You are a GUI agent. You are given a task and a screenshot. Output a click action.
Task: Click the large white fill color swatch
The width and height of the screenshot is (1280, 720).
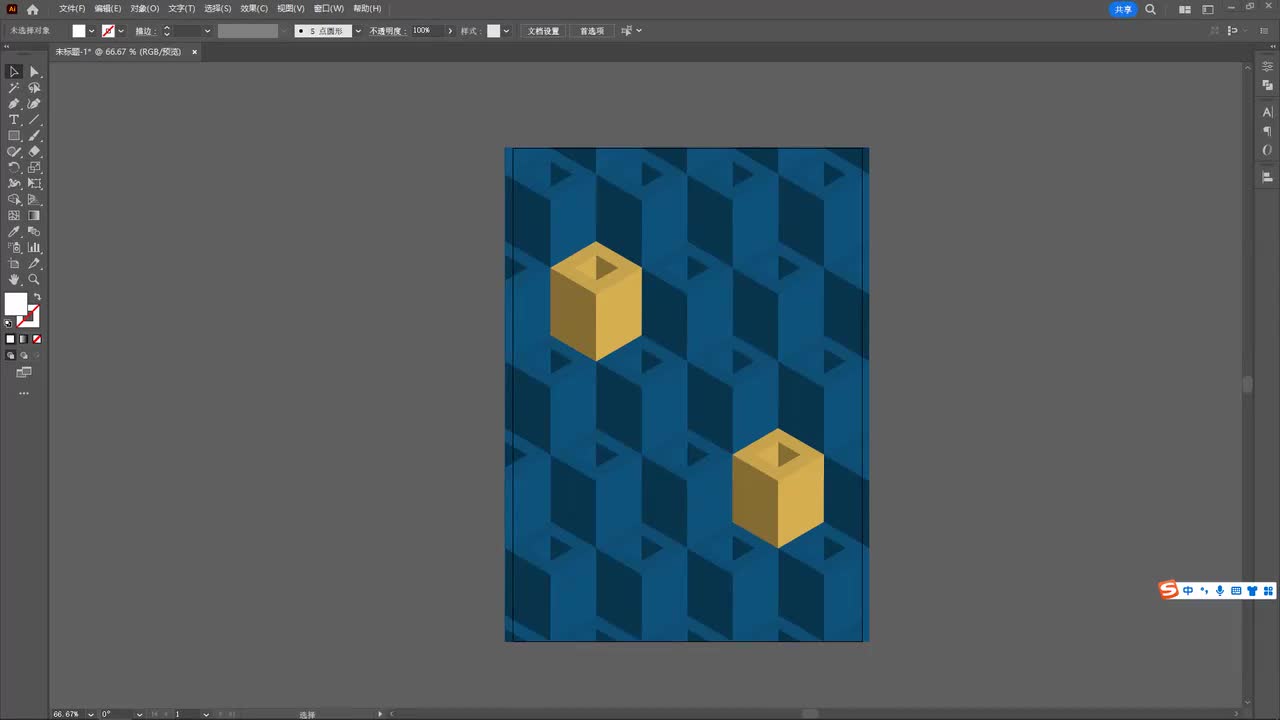(x=16, y=304)
